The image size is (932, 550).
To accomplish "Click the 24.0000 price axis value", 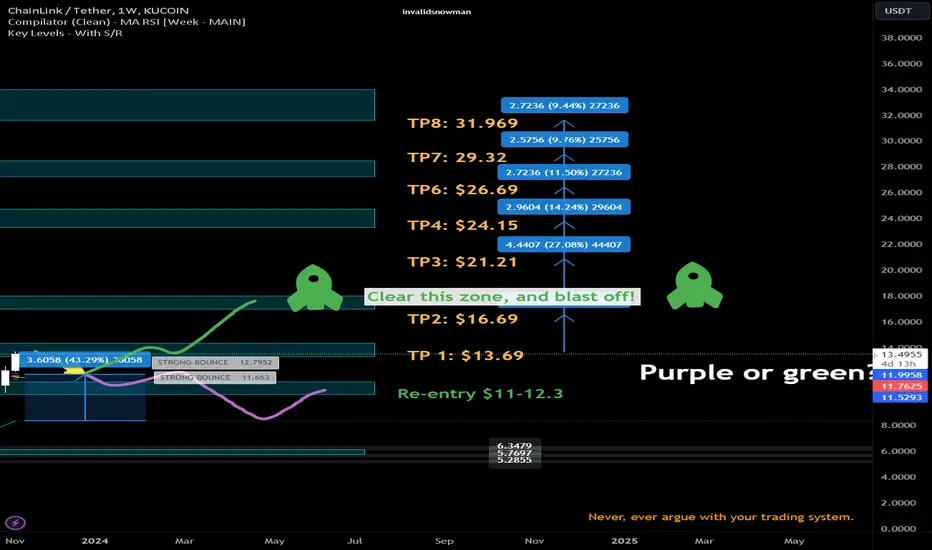I will [902, 218].
